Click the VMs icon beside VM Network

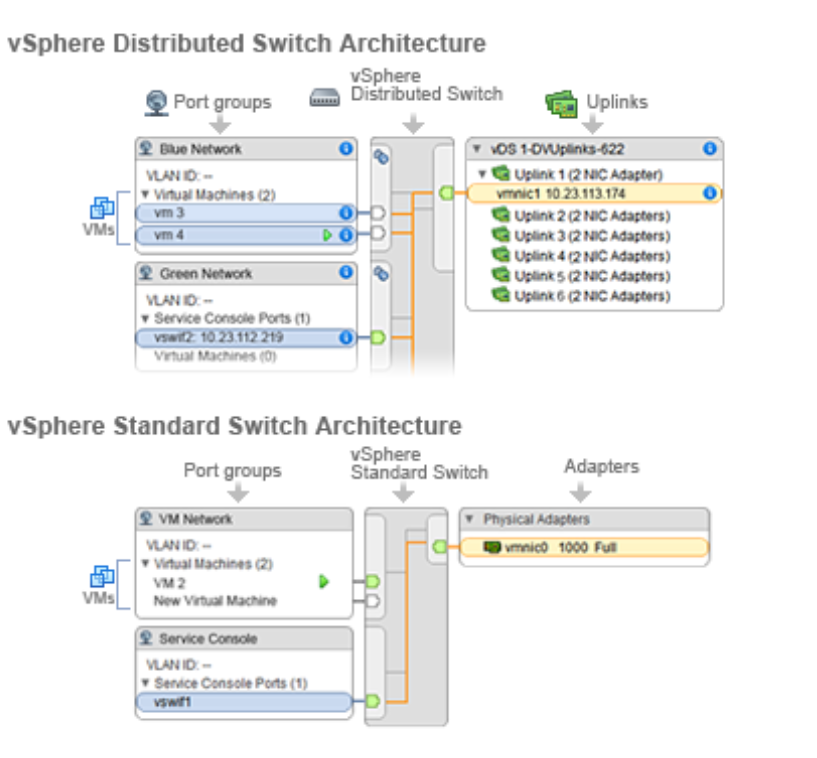102,576
